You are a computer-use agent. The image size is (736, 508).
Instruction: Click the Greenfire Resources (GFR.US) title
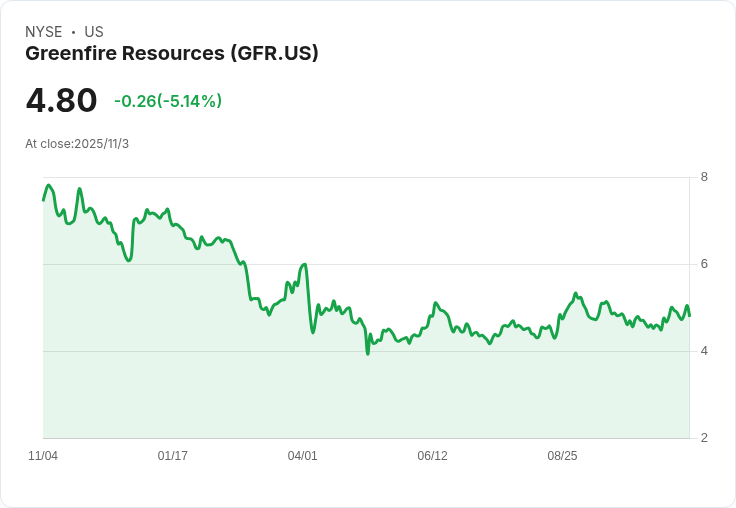(x=172, y=53)
